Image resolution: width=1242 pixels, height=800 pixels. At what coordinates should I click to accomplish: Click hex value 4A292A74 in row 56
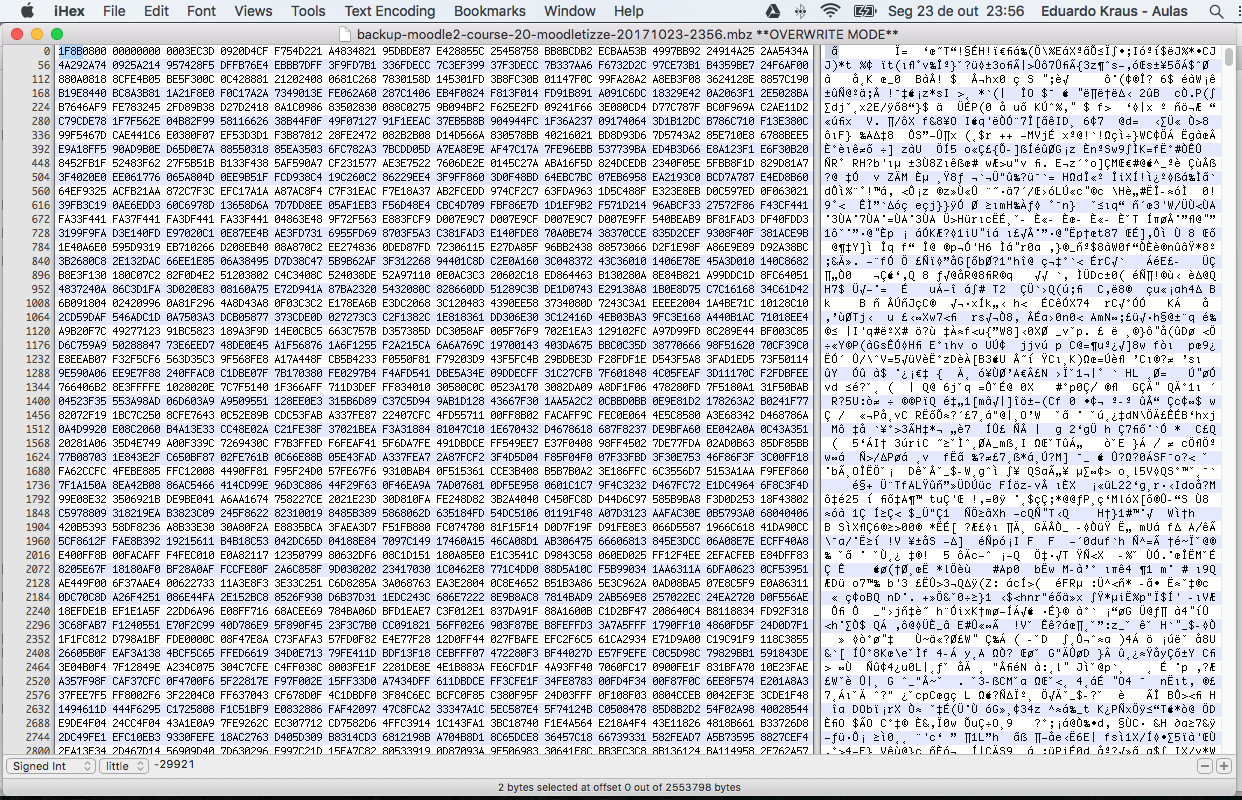click(83, 63)
